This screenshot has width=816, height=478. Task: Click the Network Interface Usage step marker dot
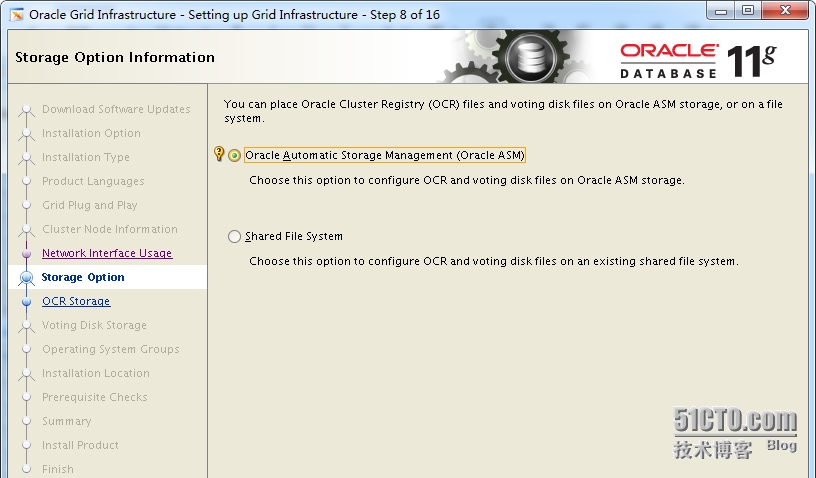tap(27, 254)
